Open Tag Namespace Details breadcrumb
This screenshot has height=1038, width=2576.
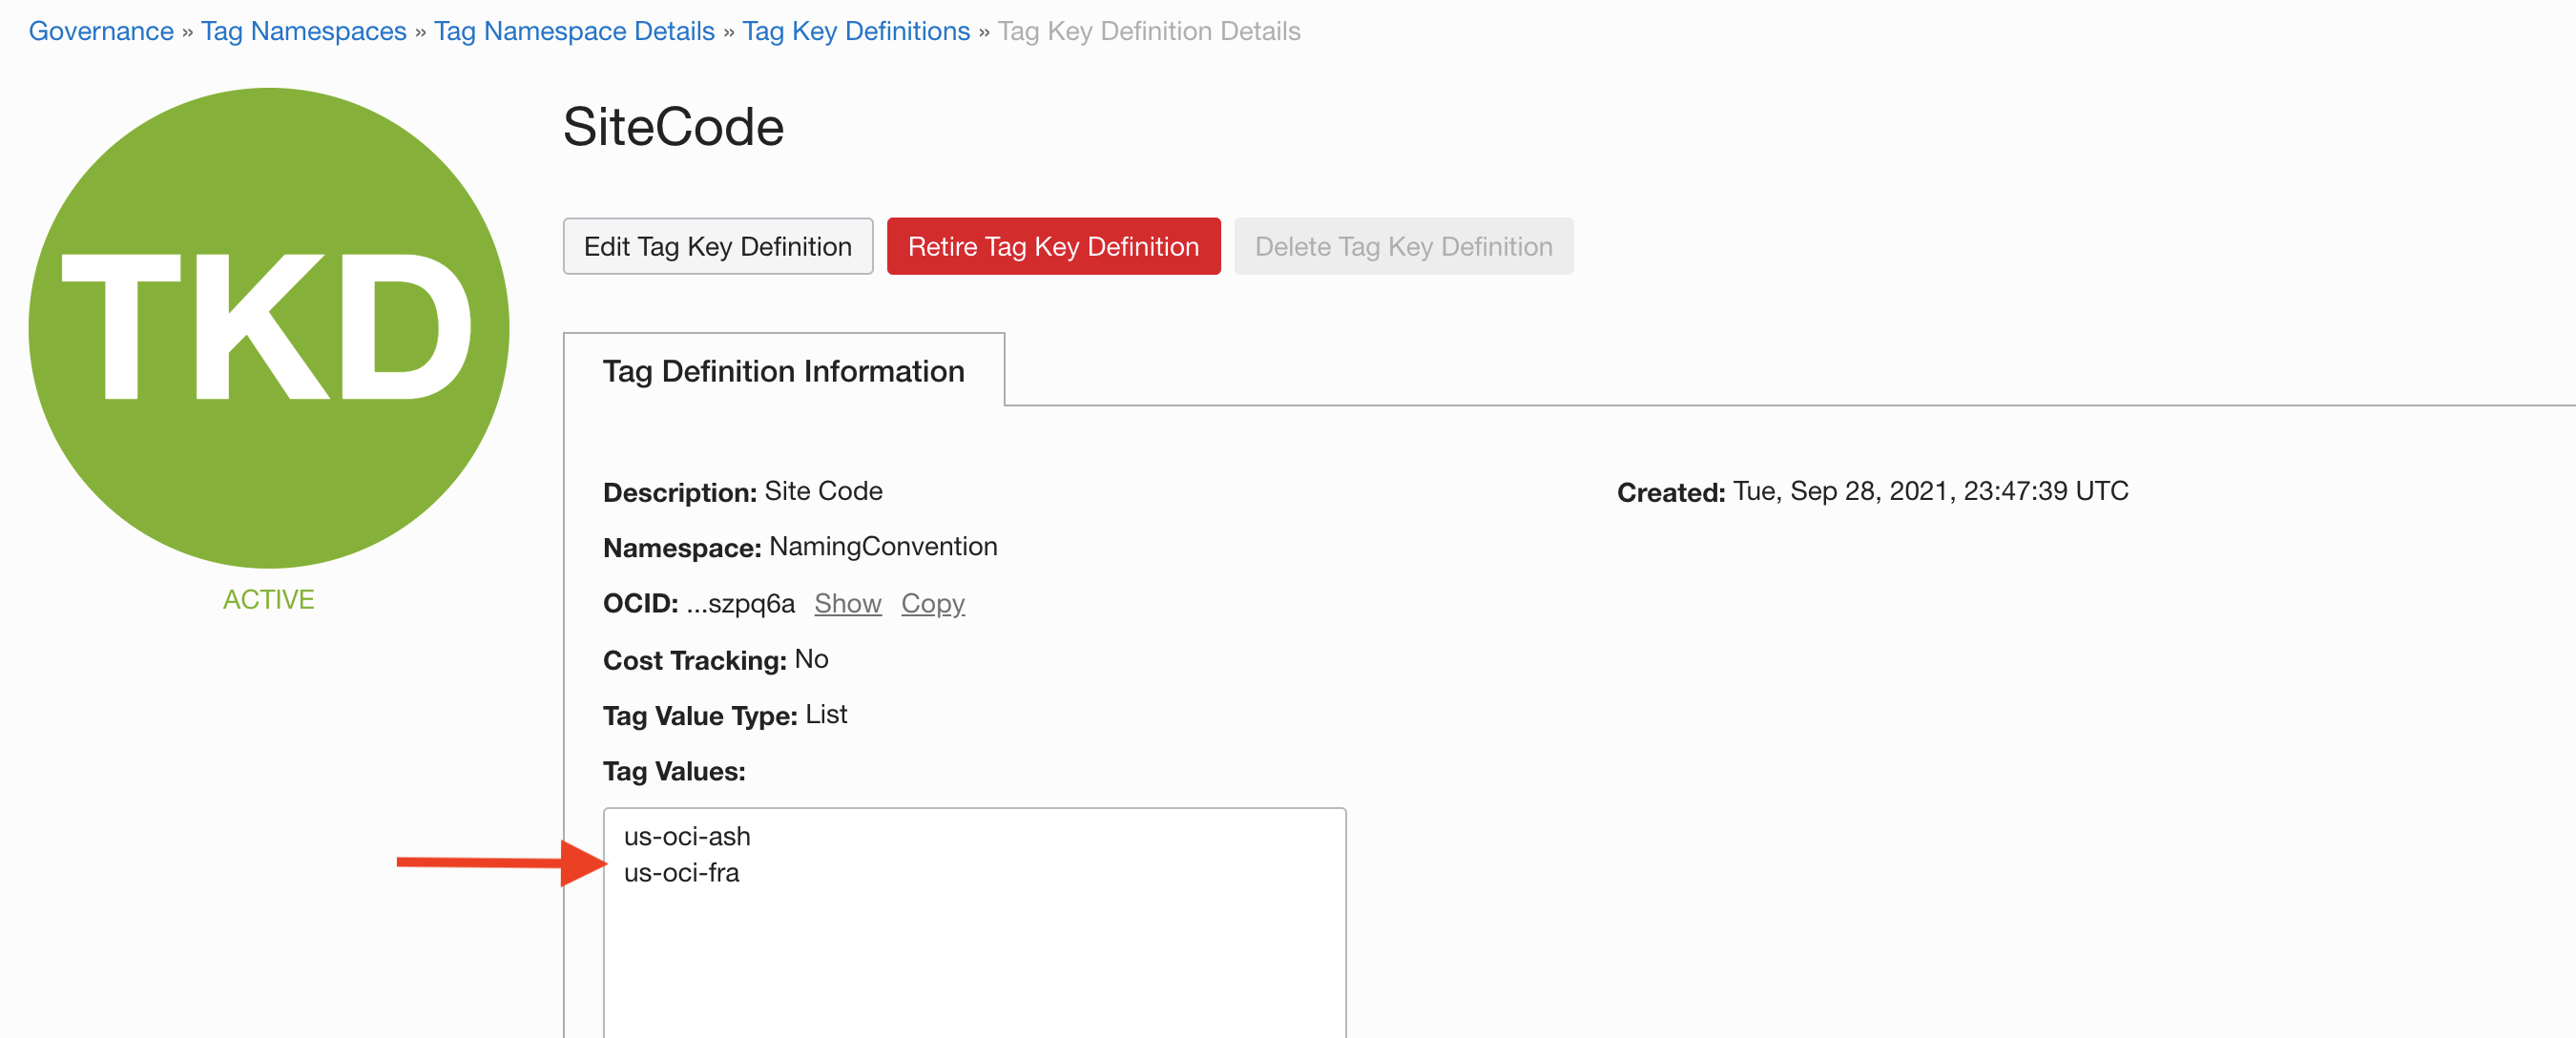click(574, 31)
